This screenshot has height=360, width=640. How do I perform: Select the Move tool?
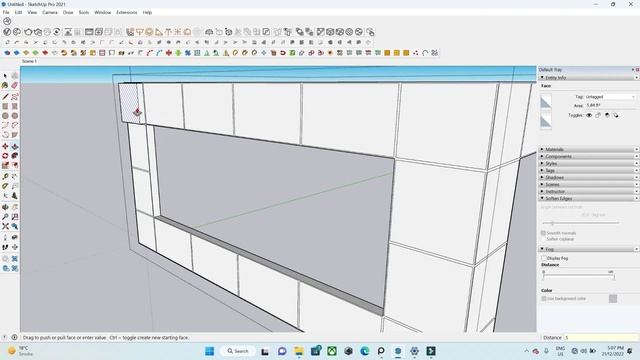click(5, 146)
